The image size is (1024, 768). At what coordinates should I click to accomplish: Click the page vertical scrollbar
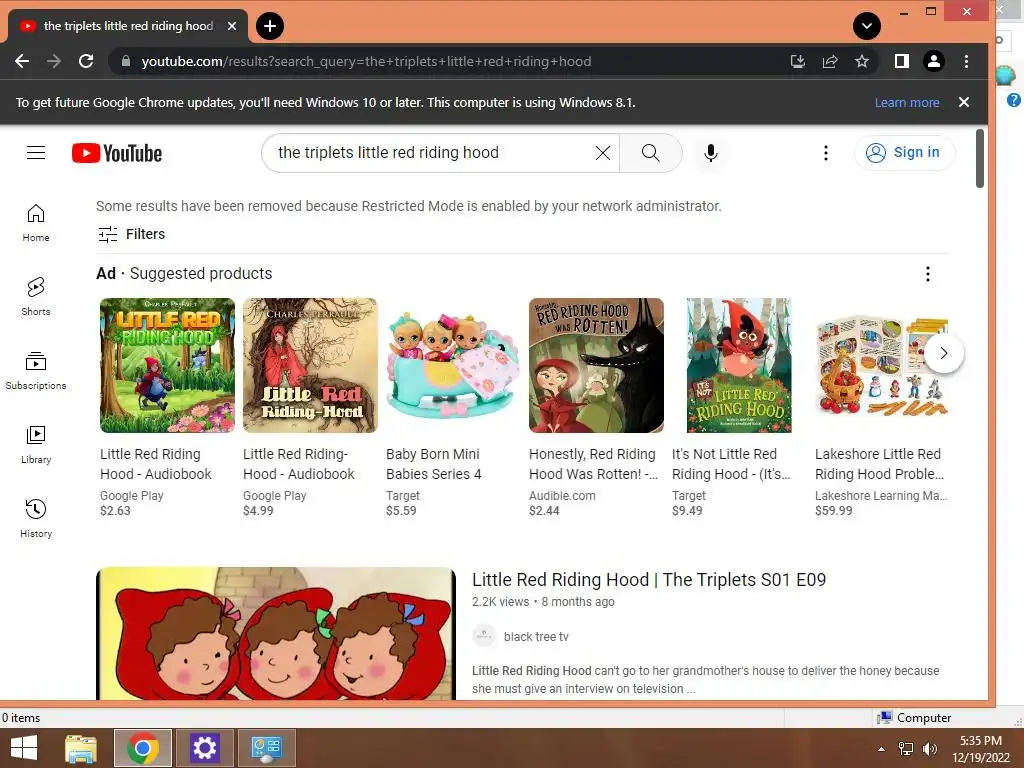pyautogui.click(x=980, y=159)
